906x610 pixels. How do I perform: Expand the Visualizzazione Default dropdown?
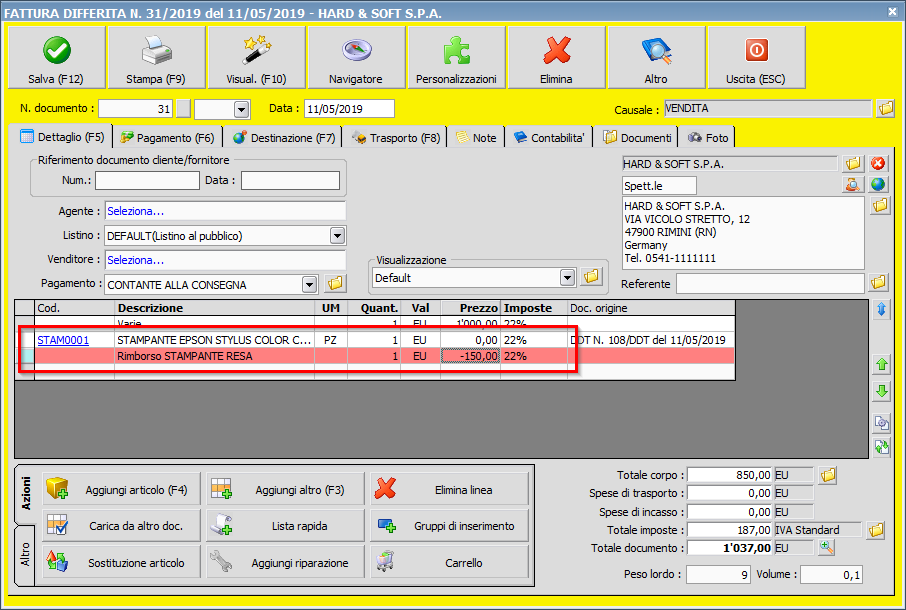click(x=567, y=277)
